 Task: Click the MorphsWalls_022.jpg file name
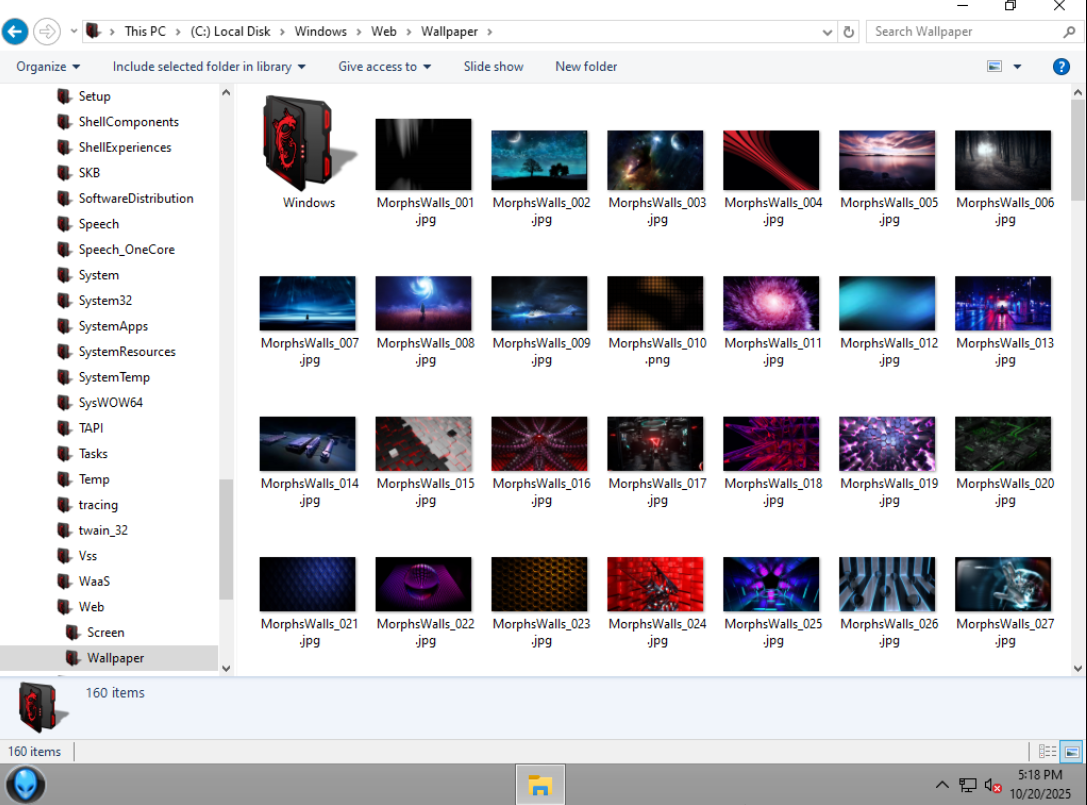[426, 632]
